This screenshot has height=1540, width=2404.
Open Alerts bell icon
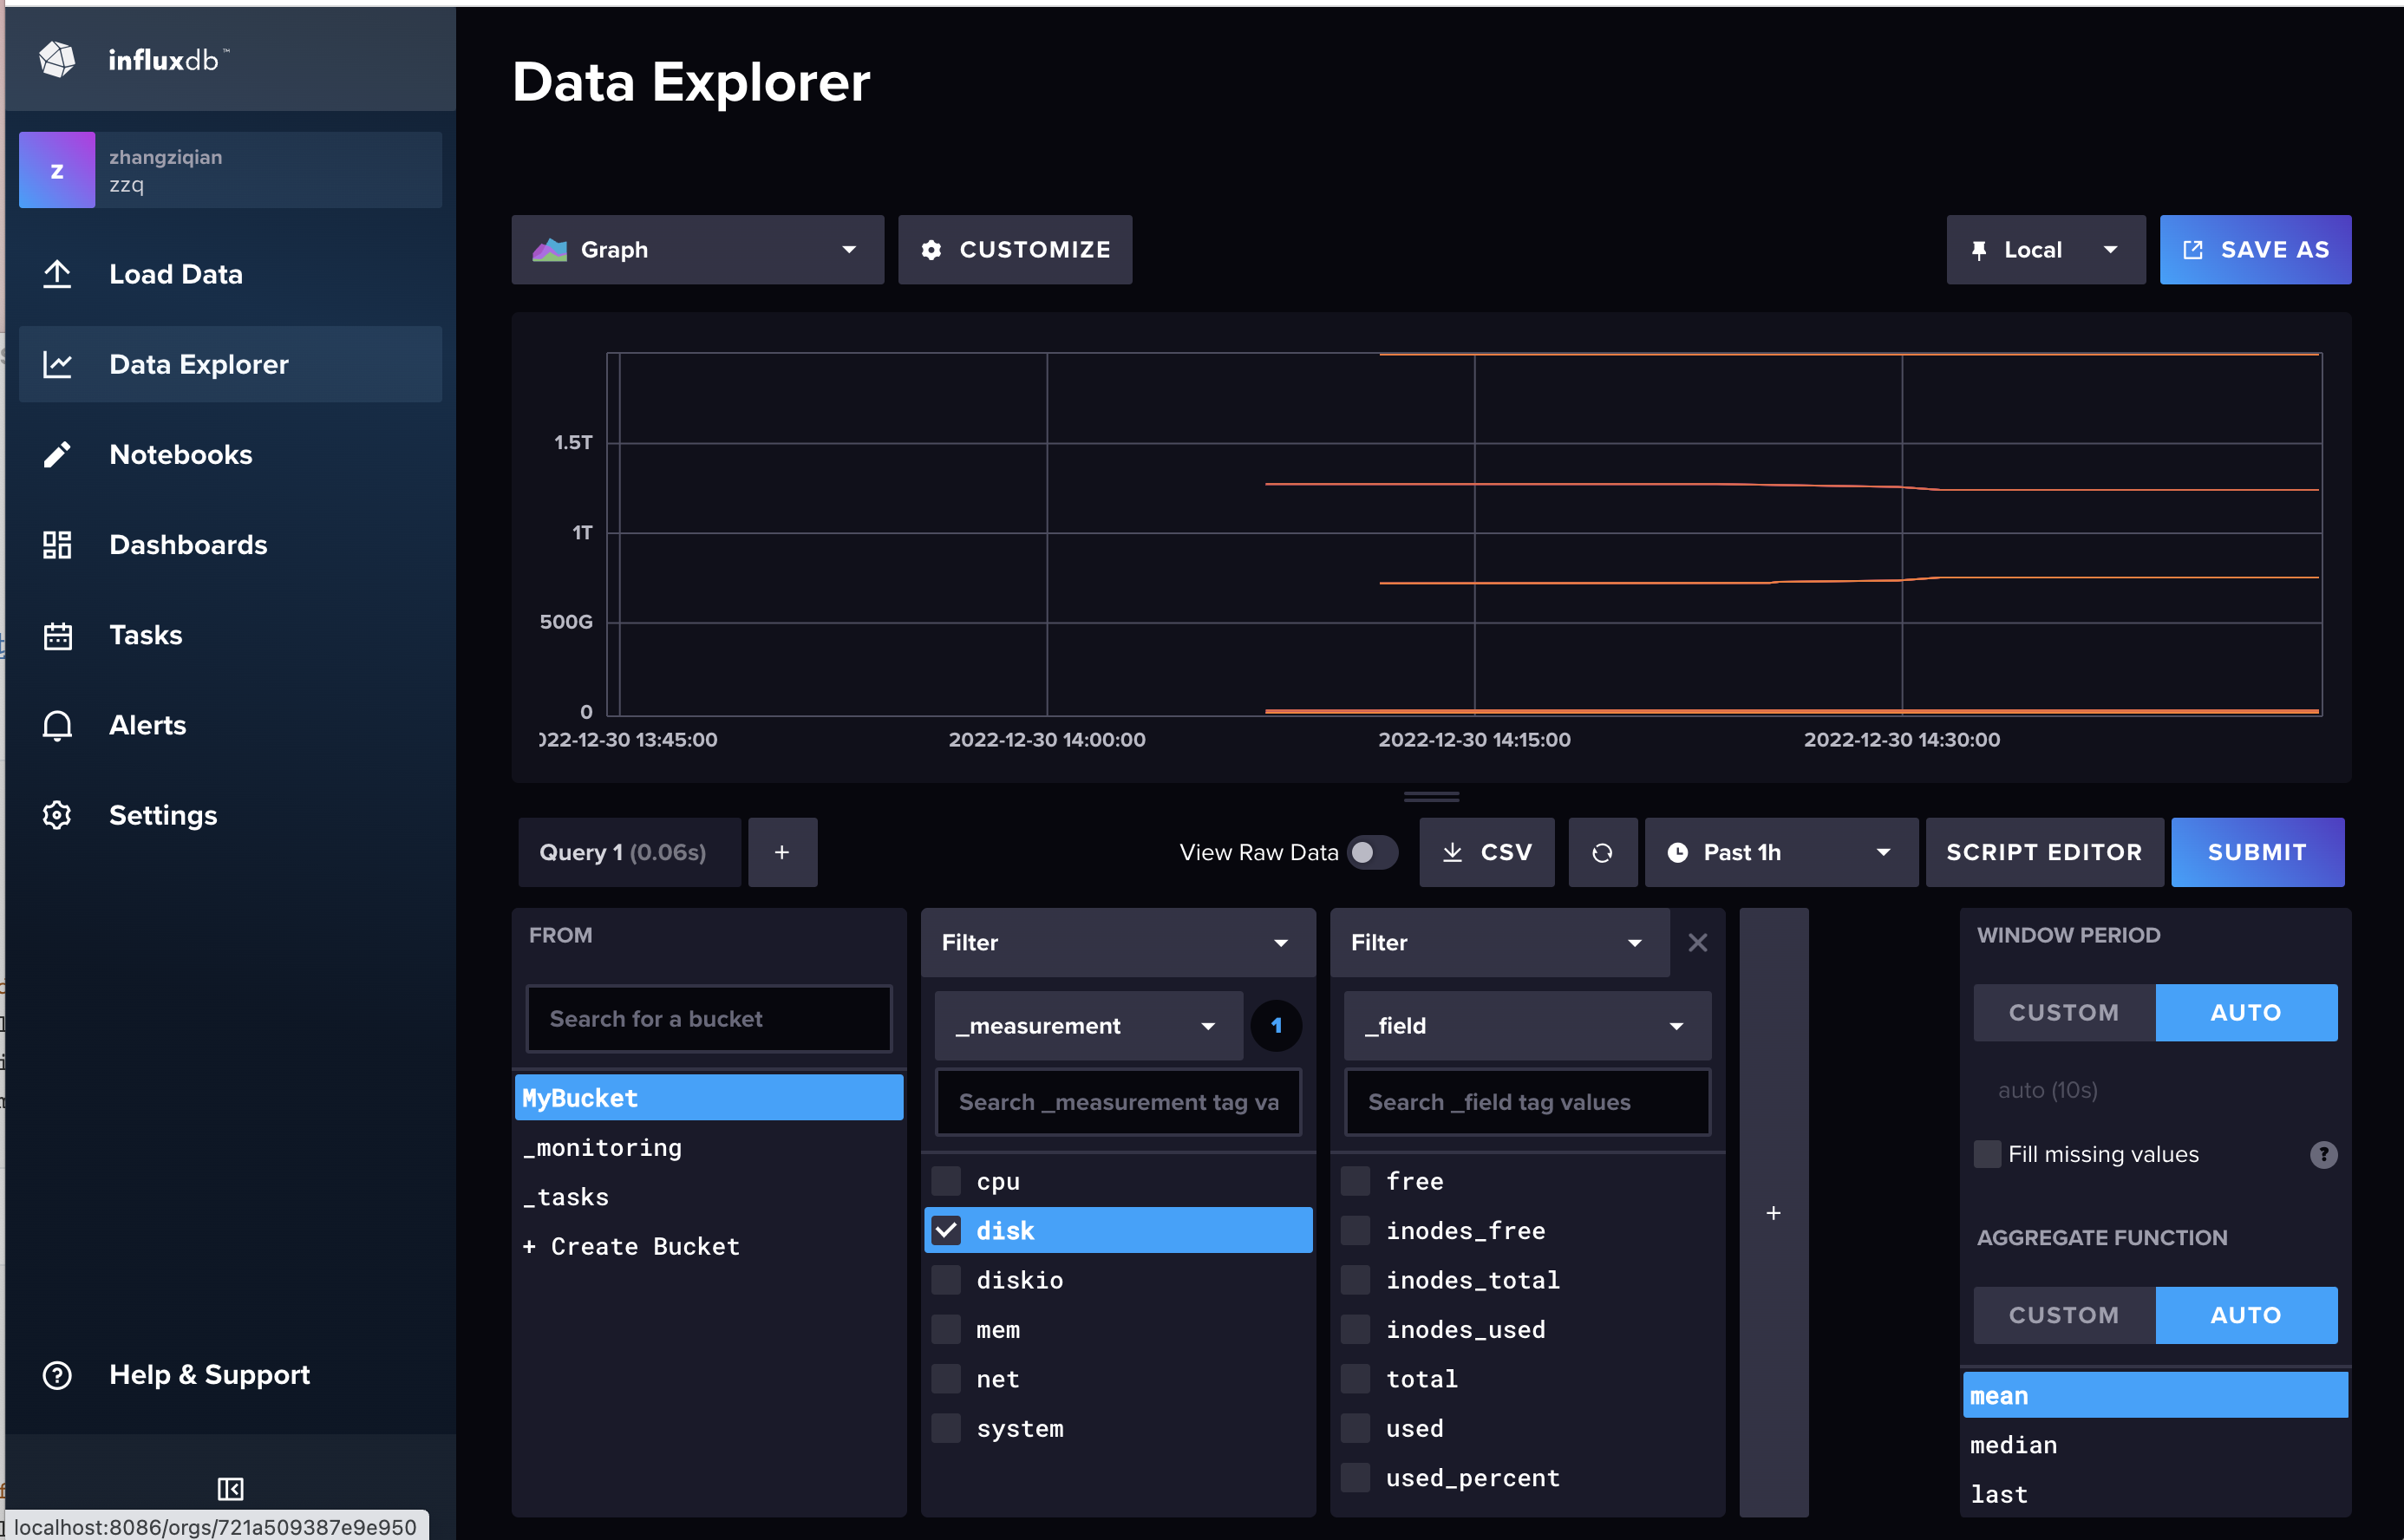[57, 725]
